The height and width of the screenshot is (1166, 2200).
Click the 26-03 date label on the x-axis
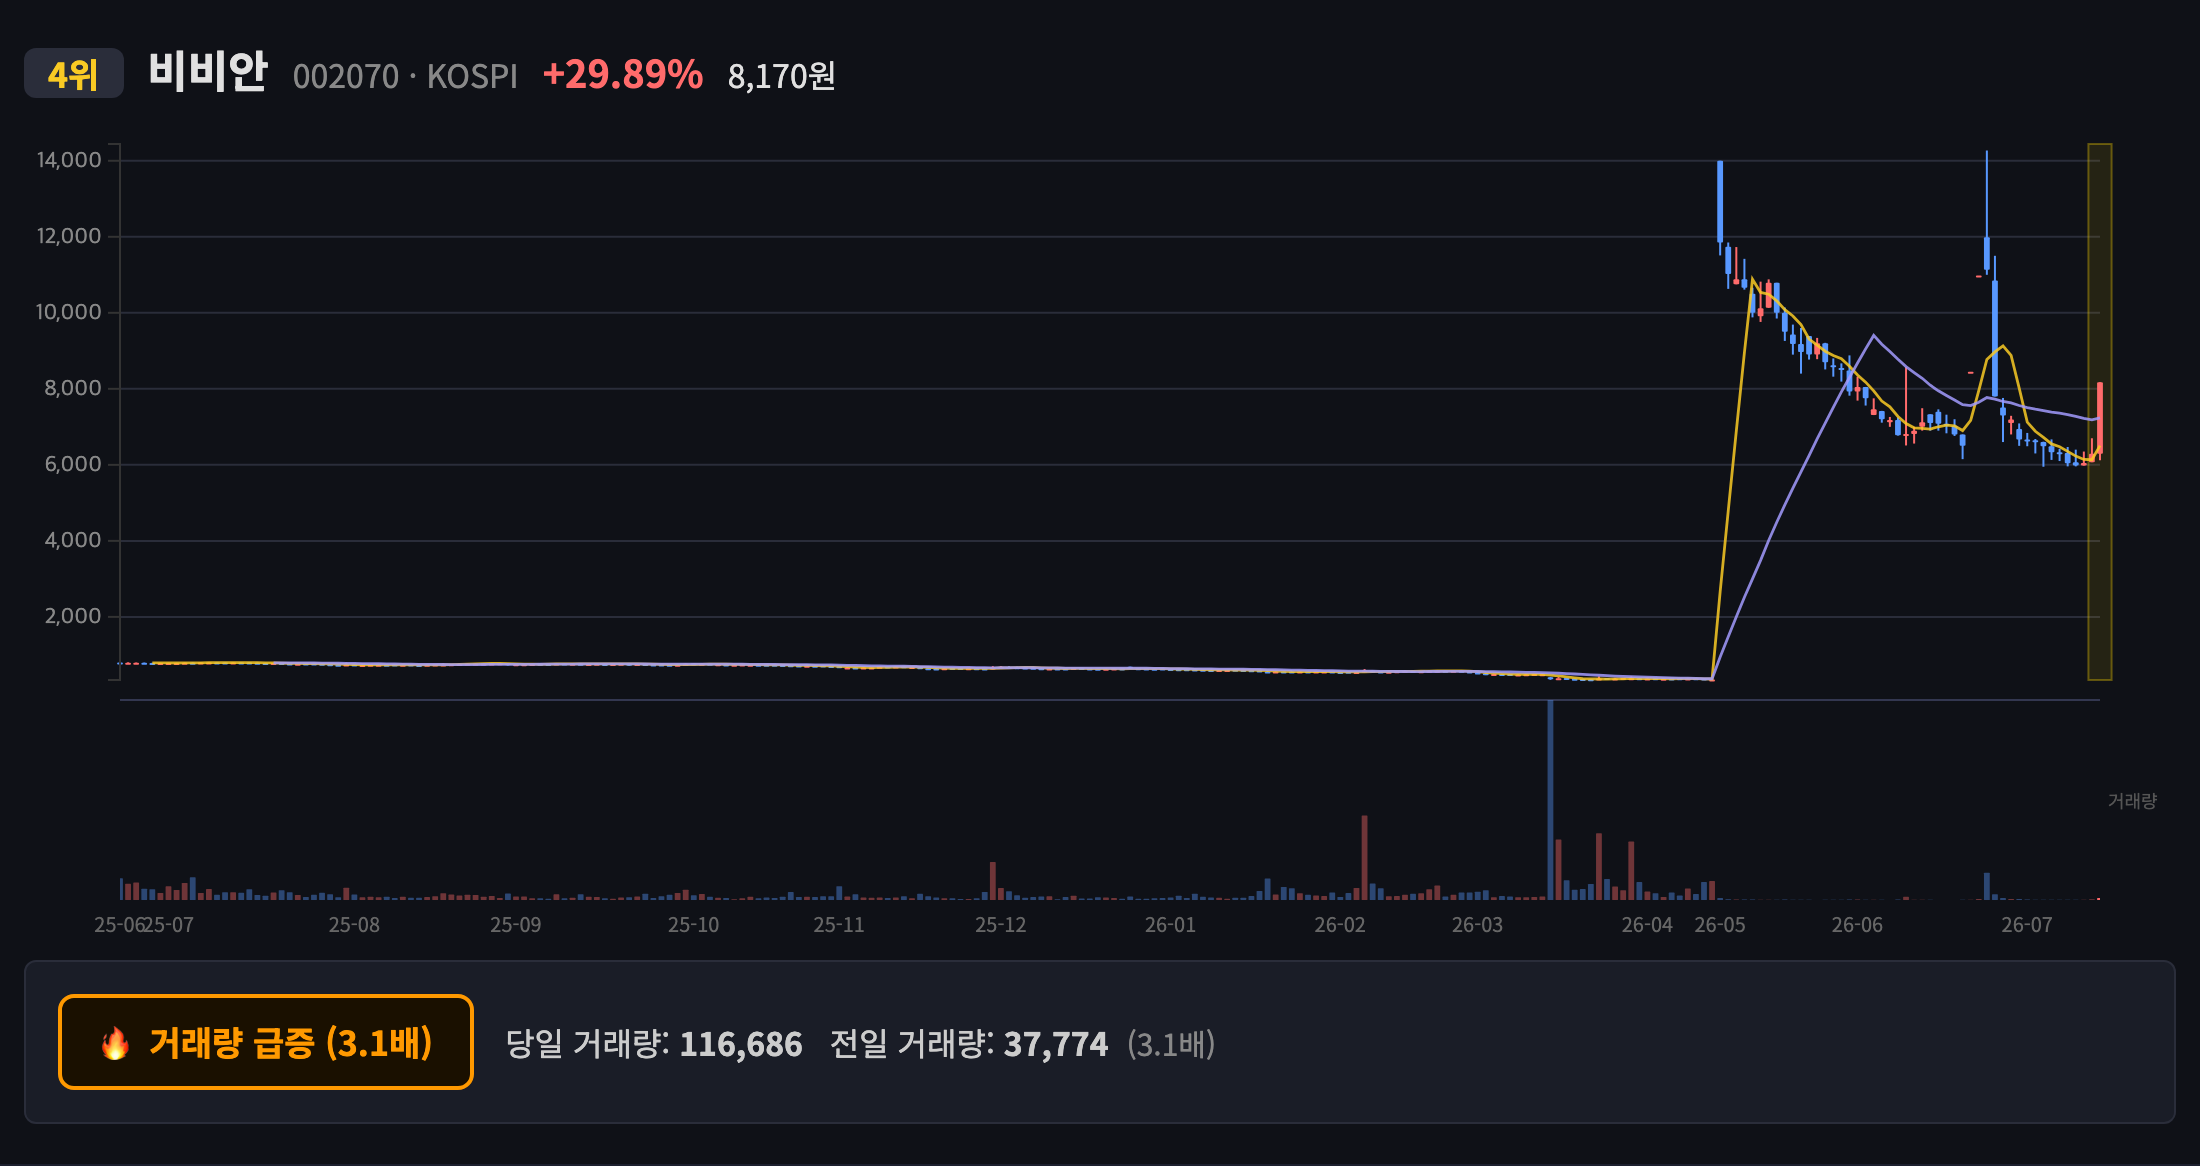pyautogui.click(x=1477, y=925)
